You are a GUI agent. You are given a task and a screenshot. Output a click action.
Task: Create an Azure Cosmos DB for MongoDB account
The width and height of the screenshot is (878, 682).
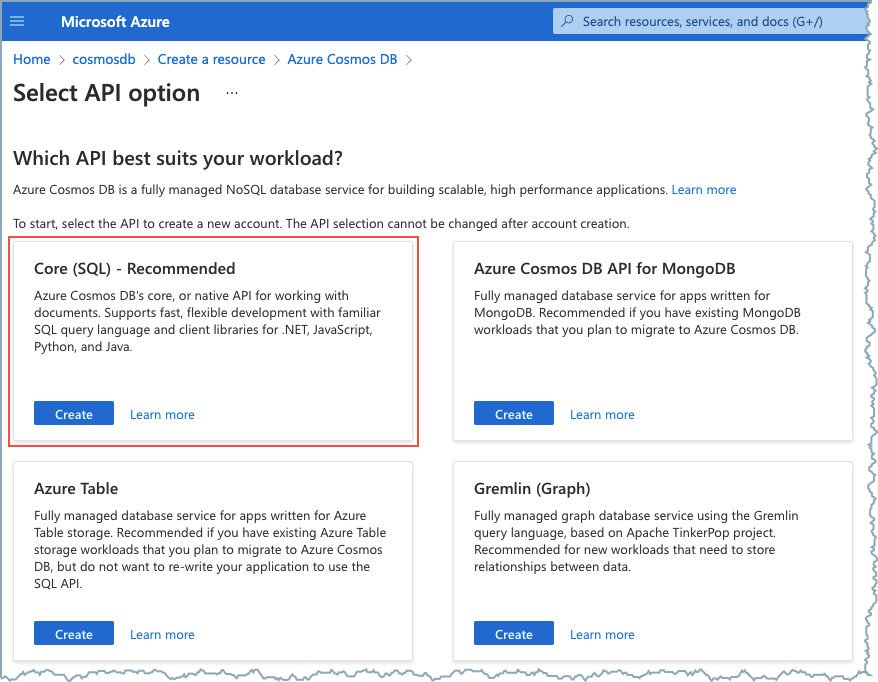point(513,414)
